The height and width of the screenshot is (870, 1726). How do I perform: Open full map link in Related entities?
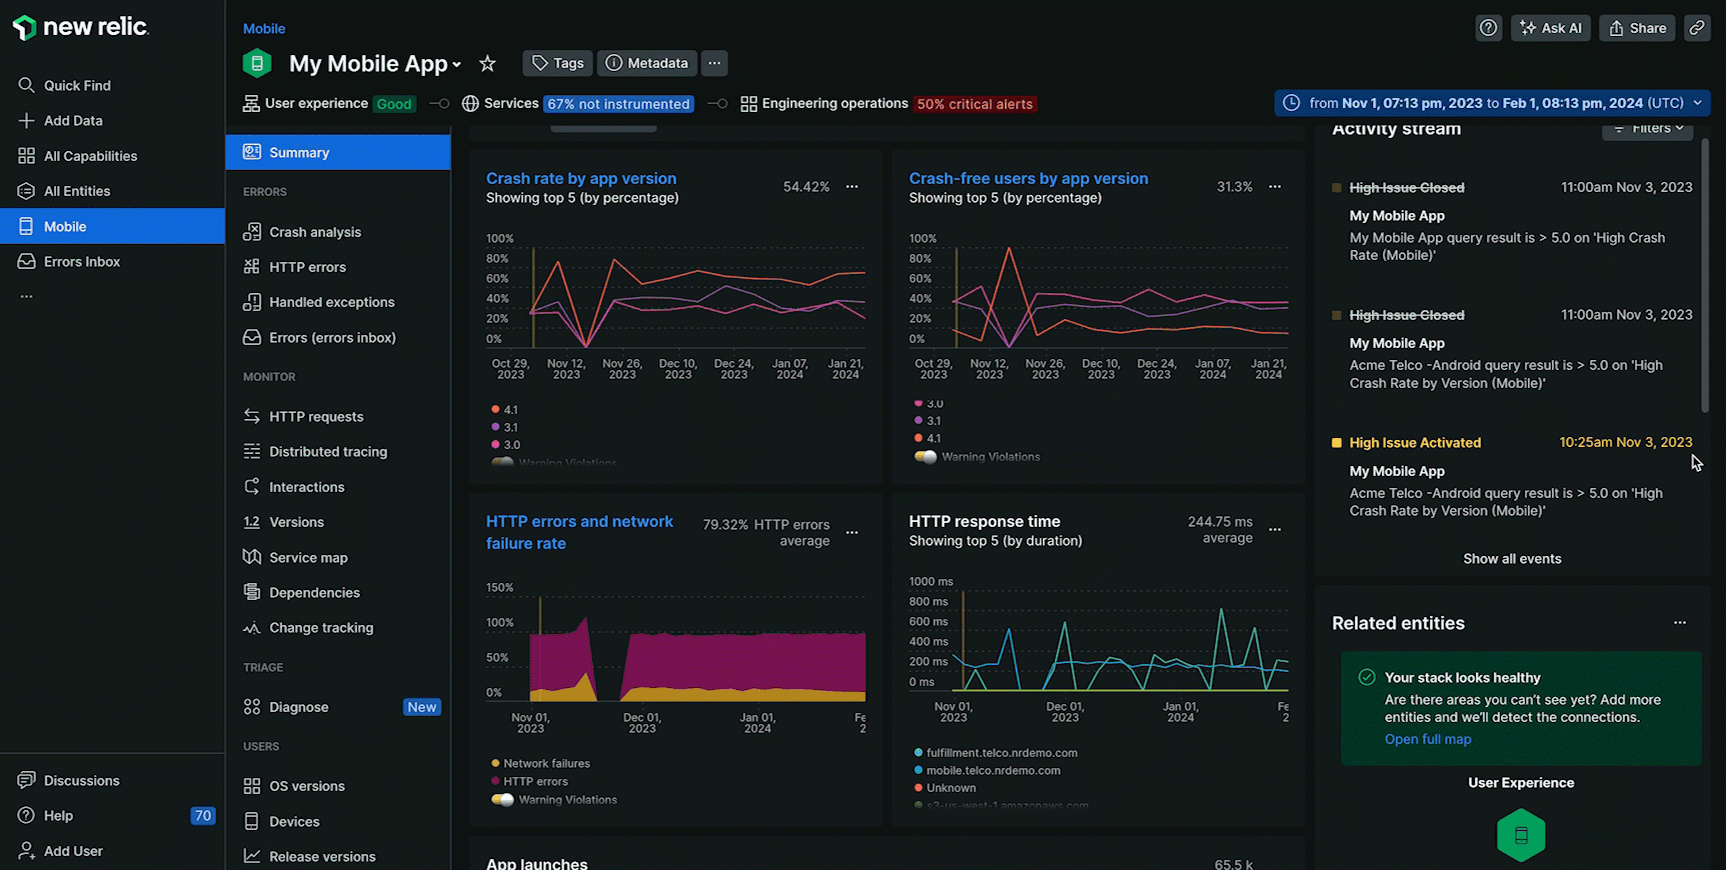click(x=1427, y=740)
